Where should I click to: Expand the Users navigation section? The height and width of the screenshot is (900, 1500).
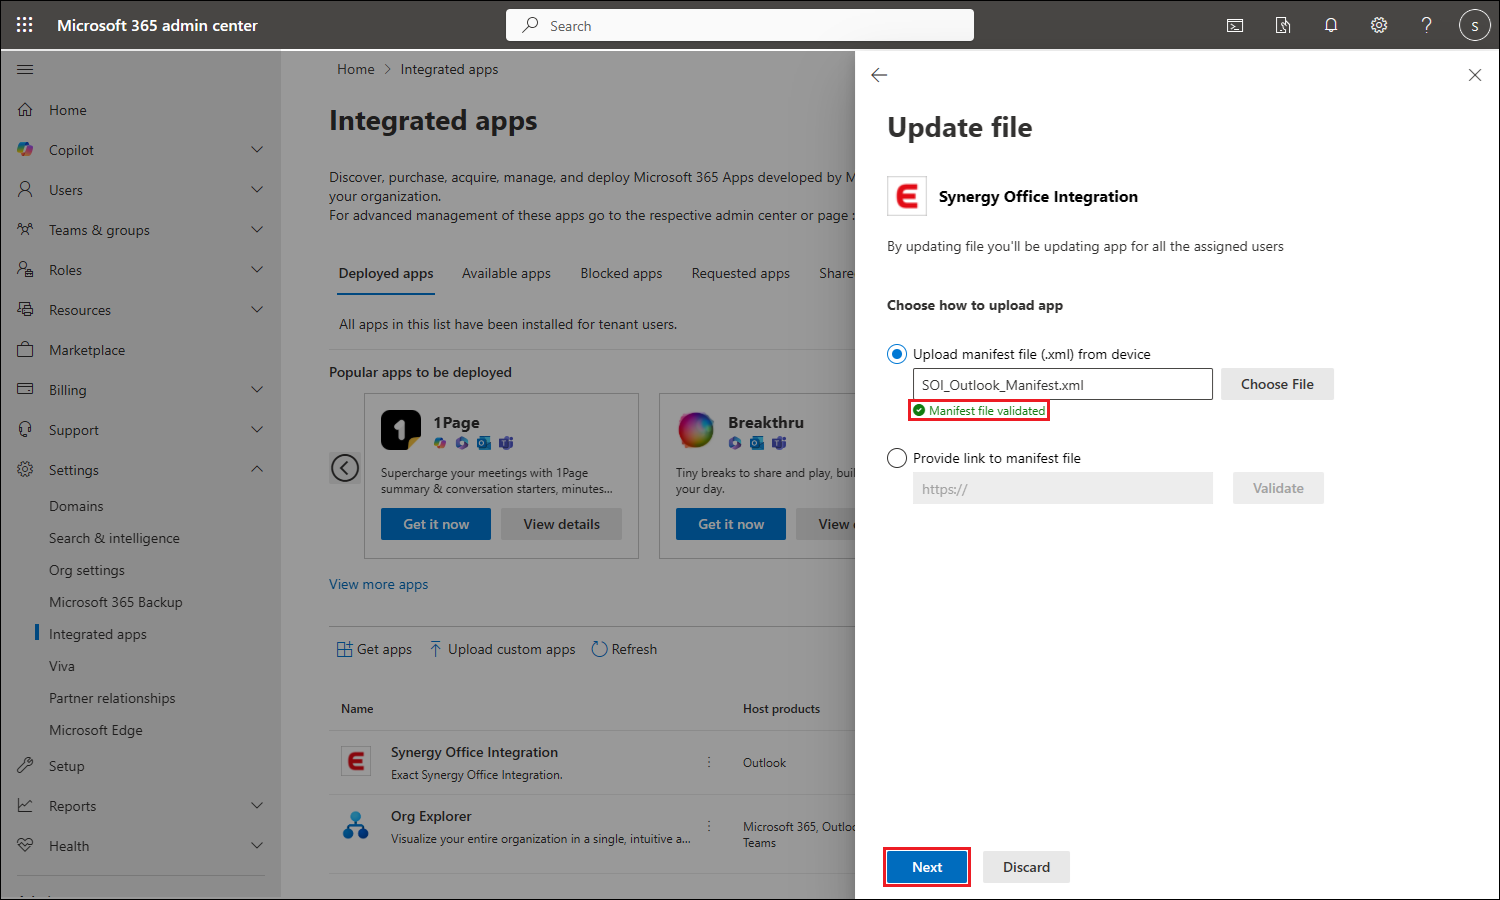point(257,190)
